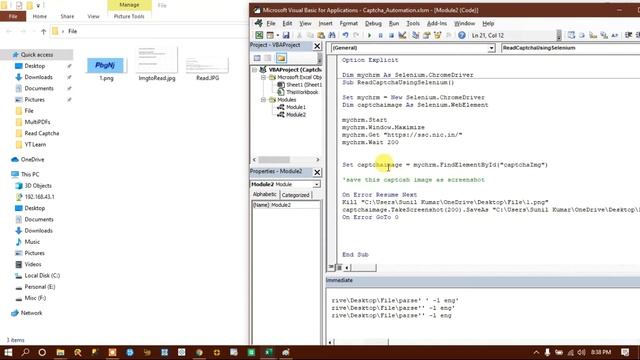Open Read Captcha folder in navigation pane
Viewport: 640px width, 360px height.
[42, 133]
